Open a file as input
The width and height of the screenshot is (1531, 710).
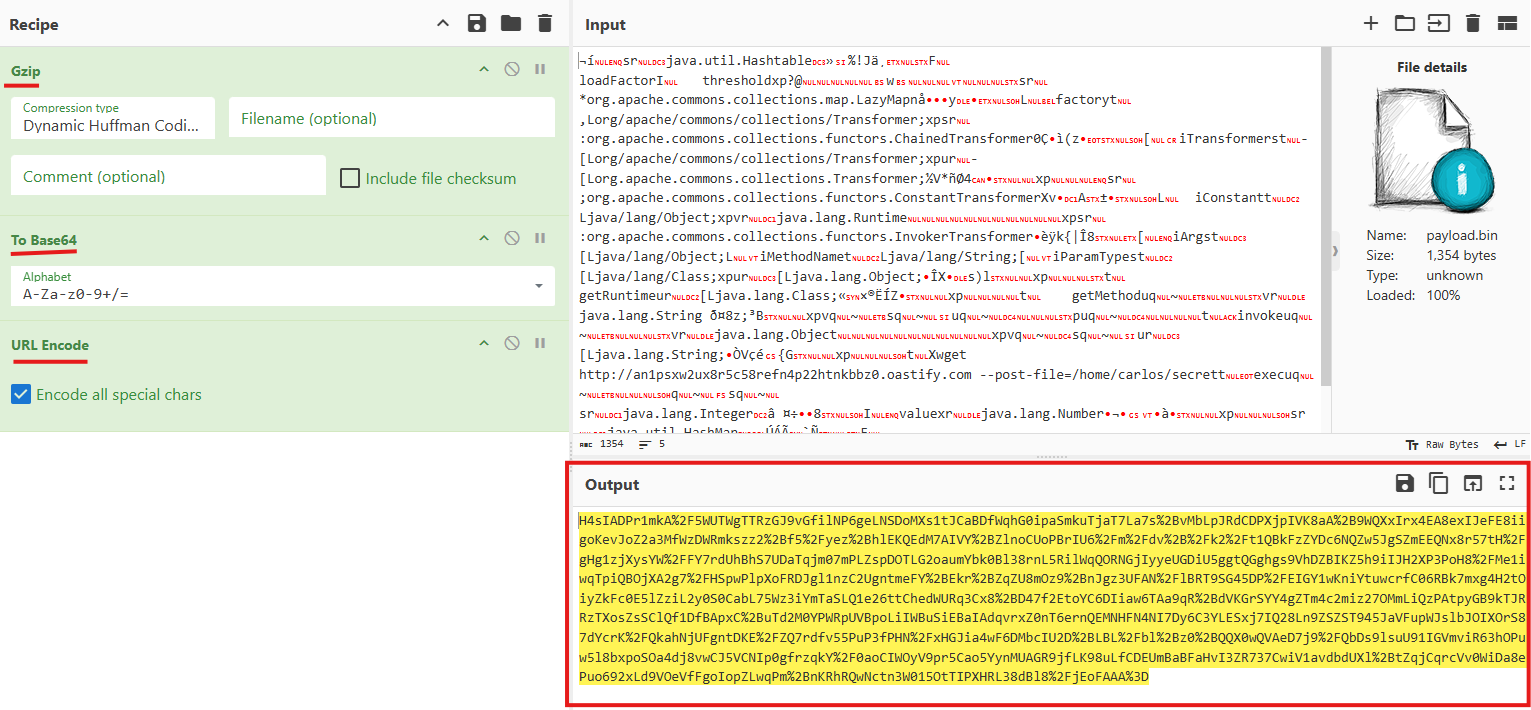click(1439, 23)
